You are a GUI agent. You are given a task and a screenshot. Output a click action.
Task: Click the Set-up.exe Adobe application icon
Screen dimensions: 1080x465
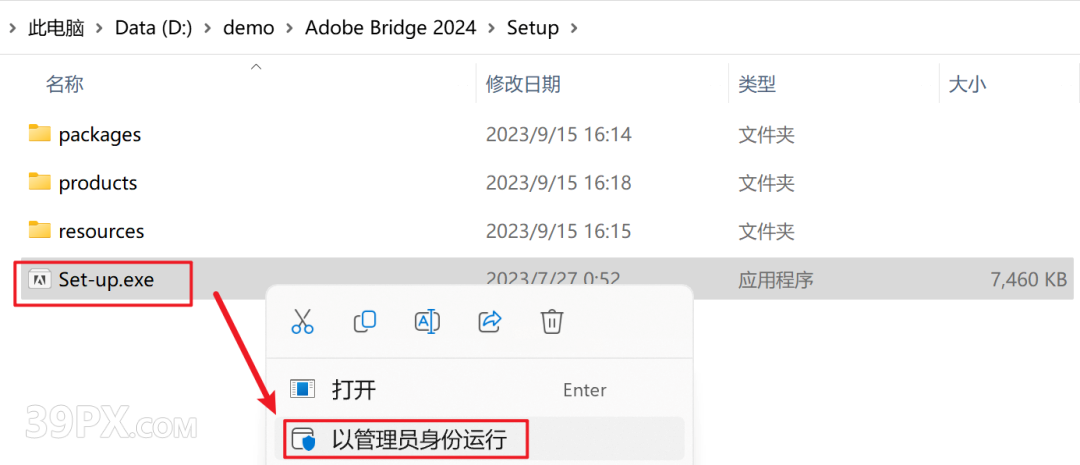[40, 279]
